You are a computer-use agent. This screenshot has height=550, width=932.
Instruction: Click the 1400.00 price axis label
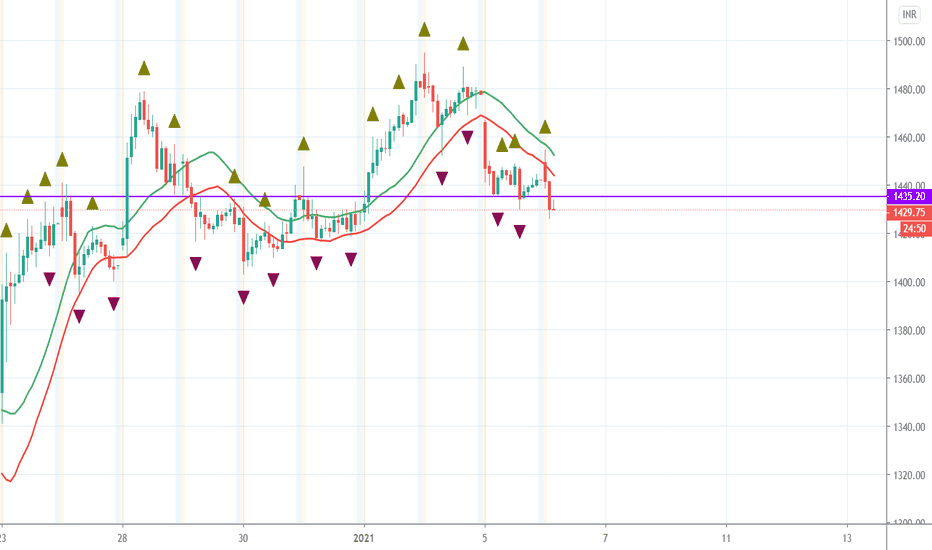[909, 282]
